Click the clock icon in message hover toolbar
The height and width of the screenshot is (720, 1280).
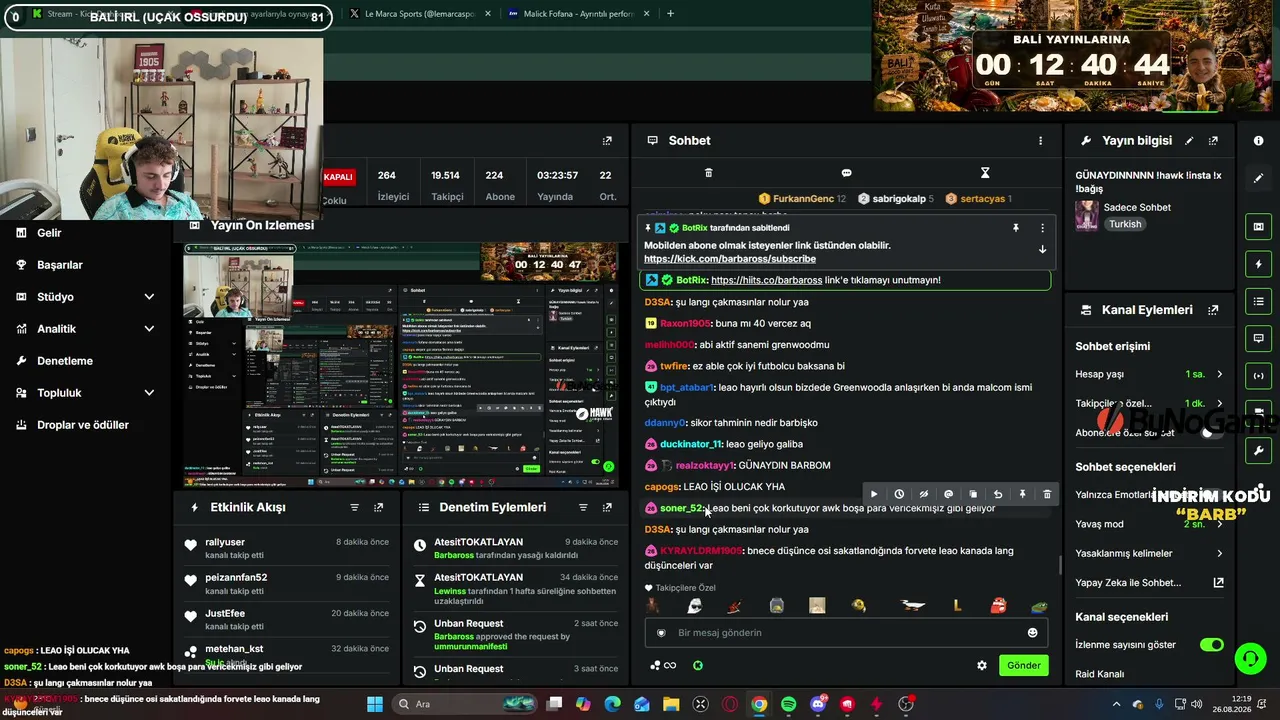point(899,494)
